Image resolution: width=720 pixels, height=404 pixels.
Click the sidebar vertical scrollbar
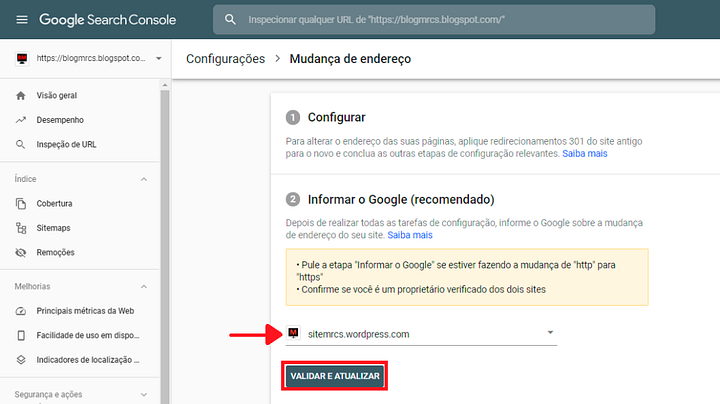(165, 247)
